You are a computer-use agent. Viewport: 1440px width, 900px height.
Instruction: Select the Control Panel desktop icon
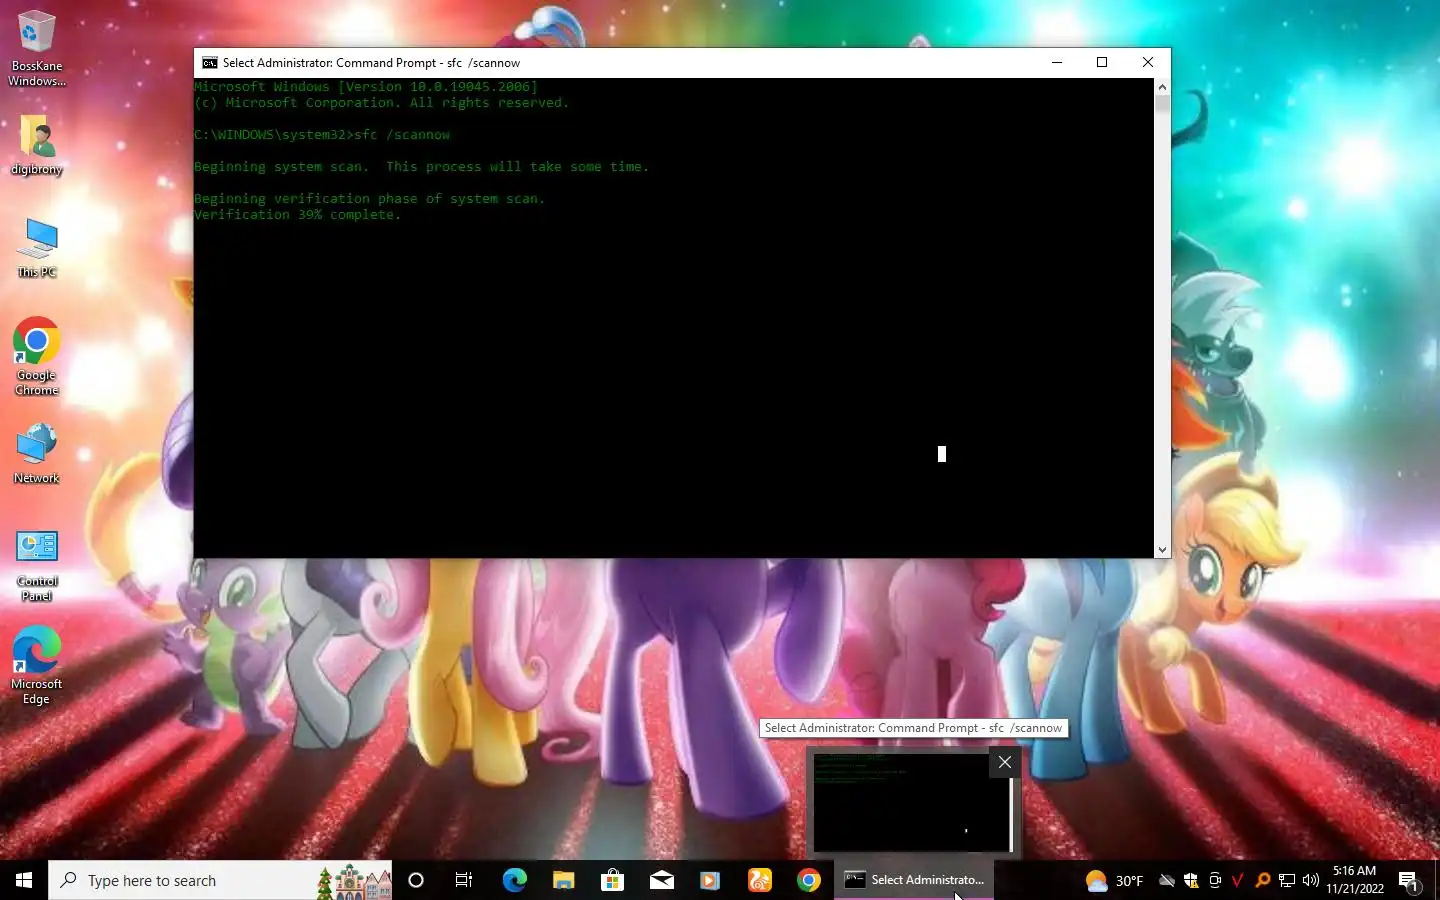click(x=37, y=565)
